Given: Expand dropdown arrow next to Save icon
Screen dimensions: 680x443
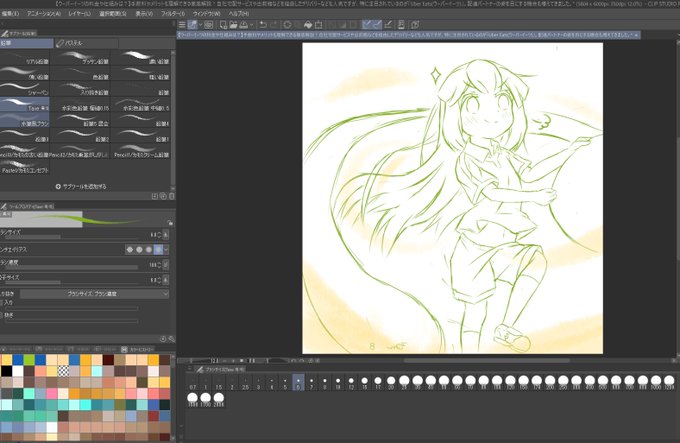Looking at the screenshot, I should coord(252,25).
